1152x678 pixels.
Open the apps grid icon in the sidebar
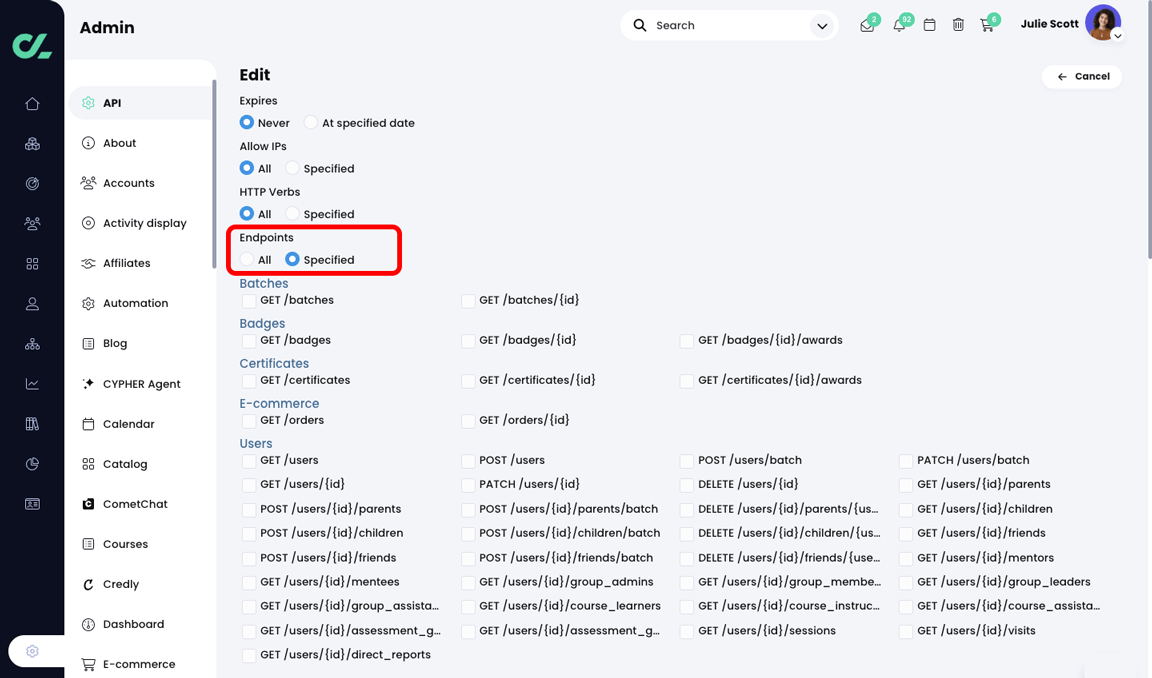pos(32,263)
